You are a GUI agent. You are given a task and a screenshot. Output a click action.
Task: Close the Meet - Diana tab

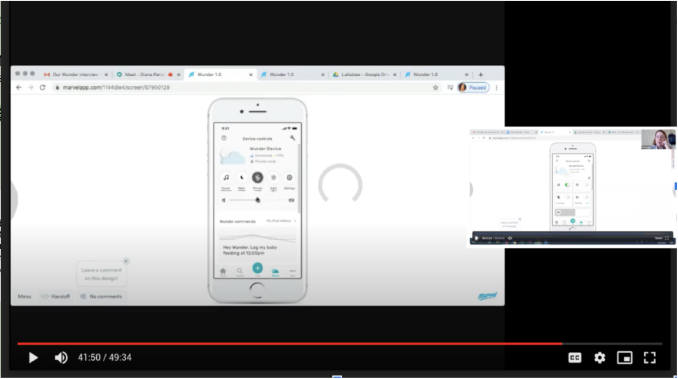click(x=179, y=75)
